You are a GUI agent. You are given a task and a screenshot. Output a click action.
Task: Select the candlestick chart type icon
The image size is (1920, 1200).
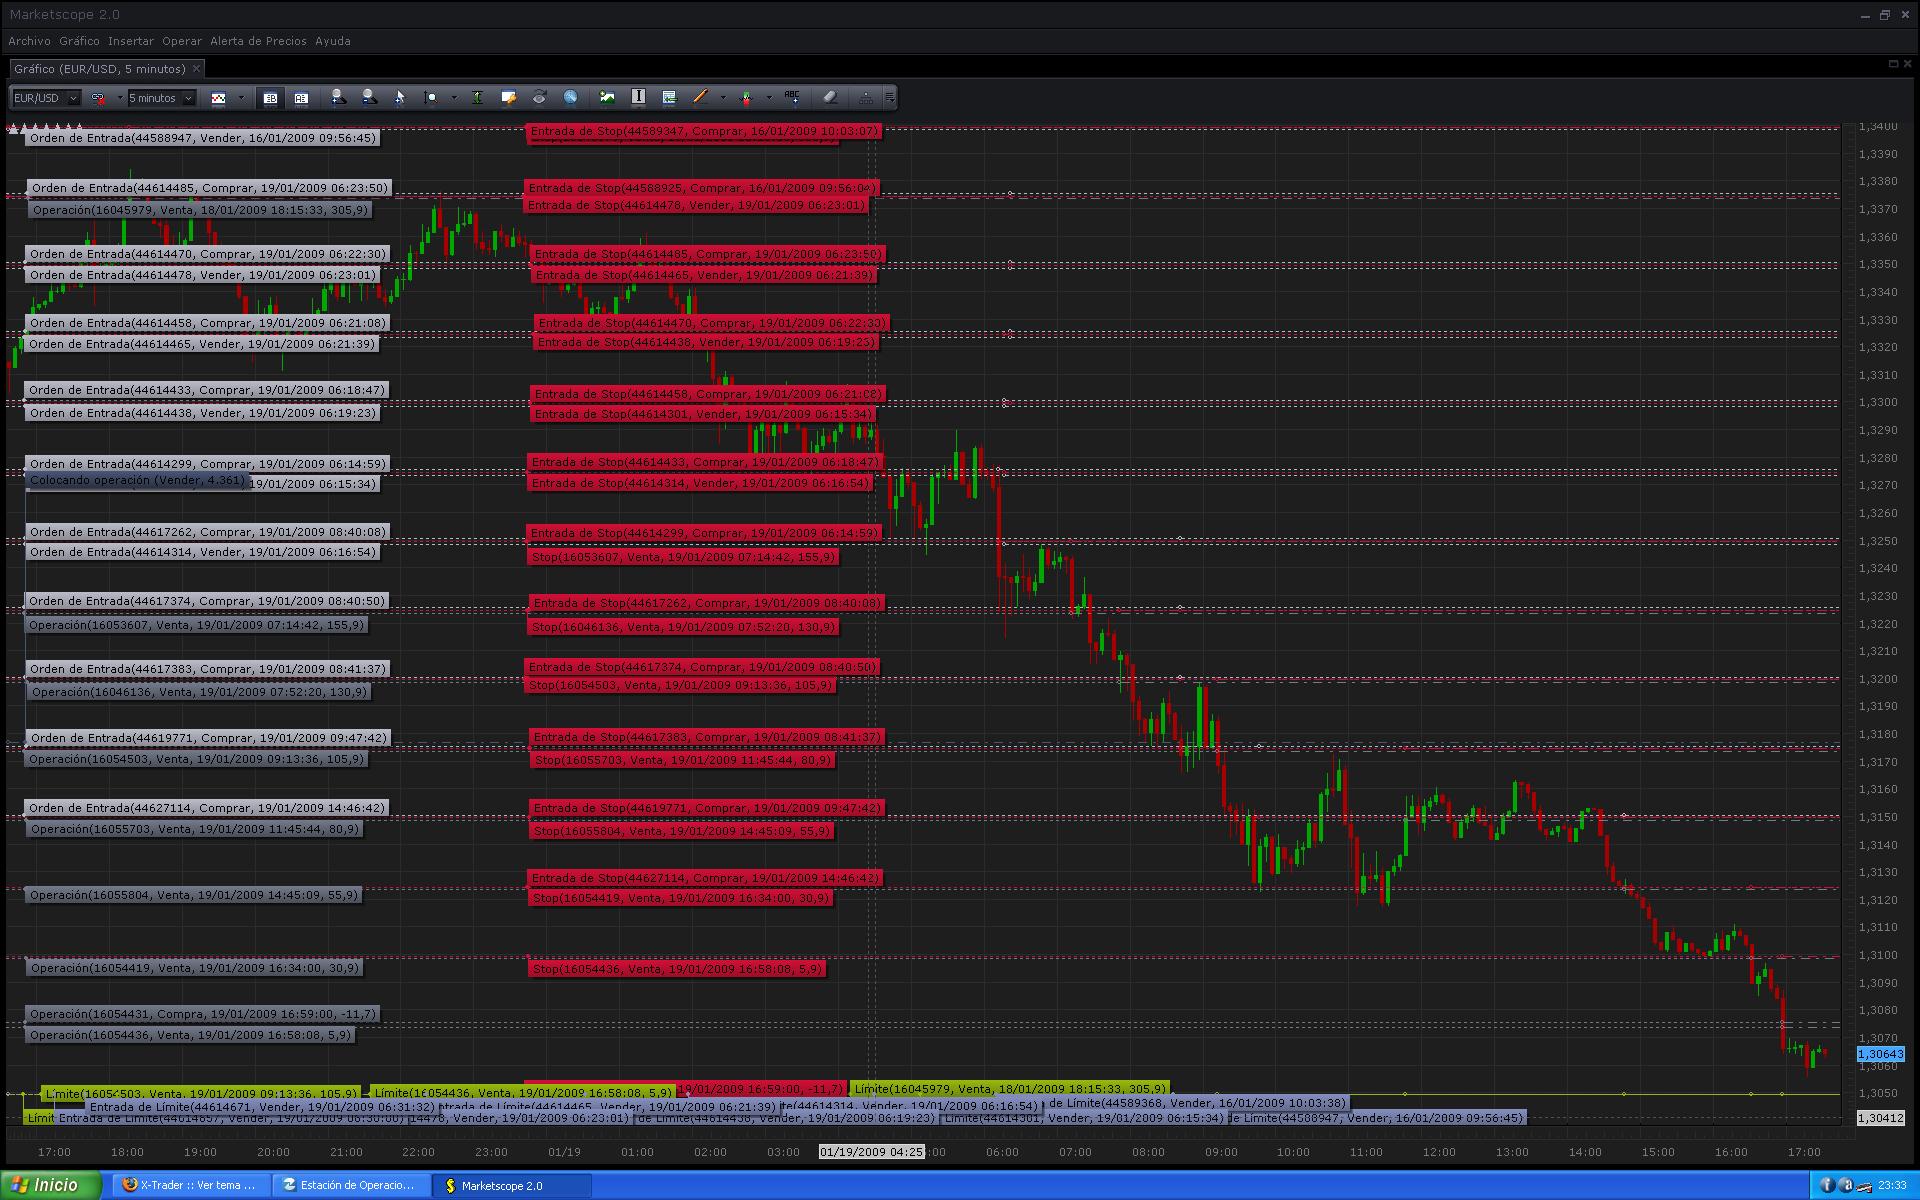point(218,98)
